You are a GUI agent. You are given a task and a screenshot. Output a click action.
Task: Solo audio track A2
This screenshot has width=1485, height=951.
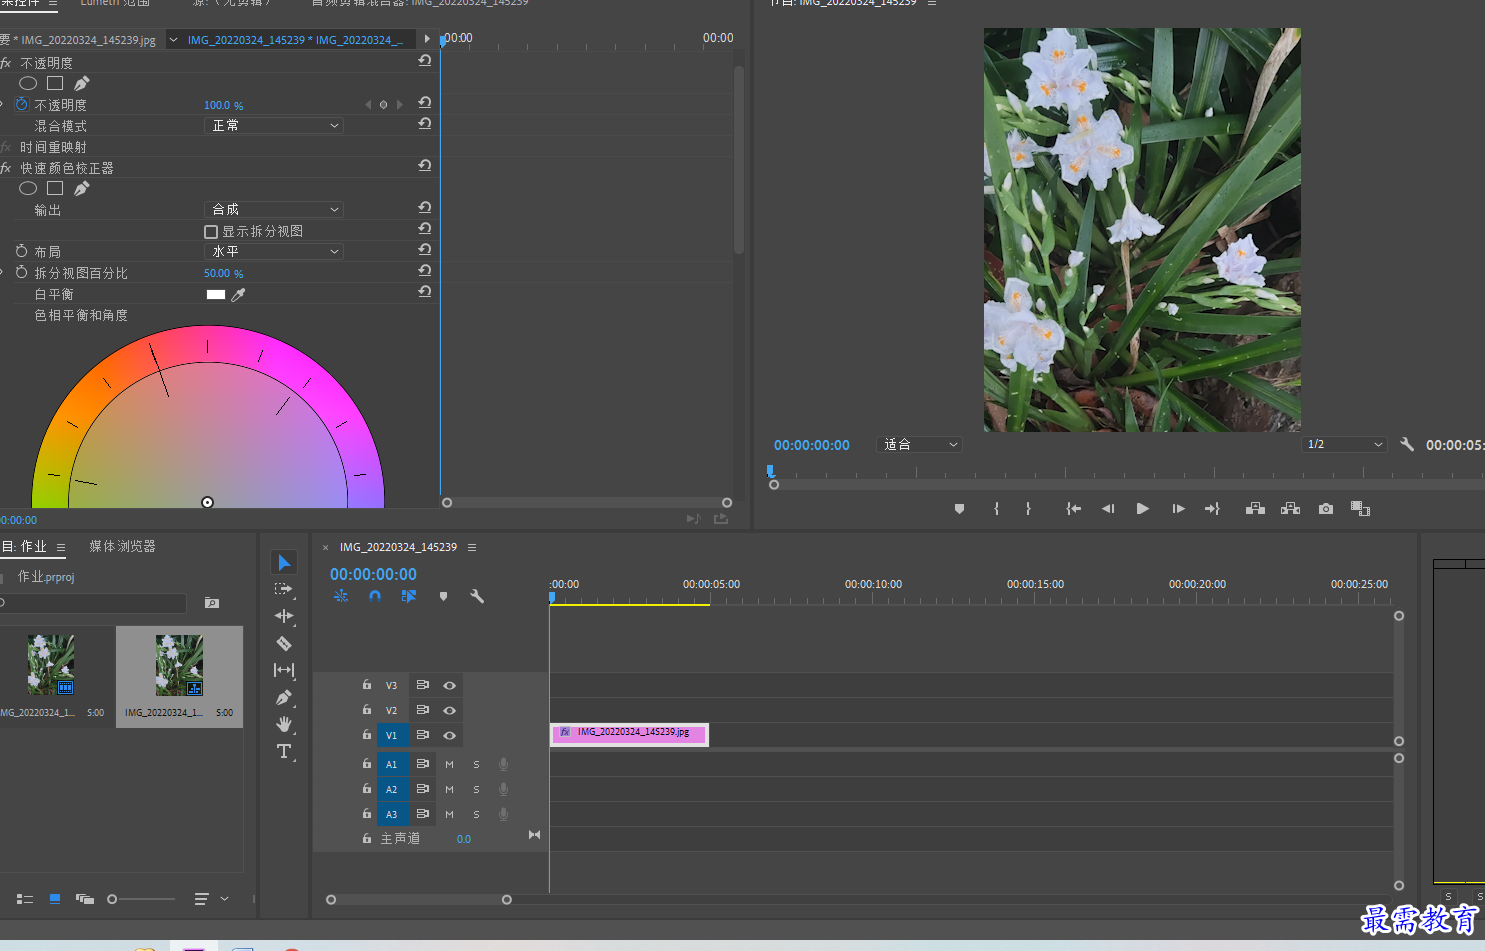pos(476,789)
